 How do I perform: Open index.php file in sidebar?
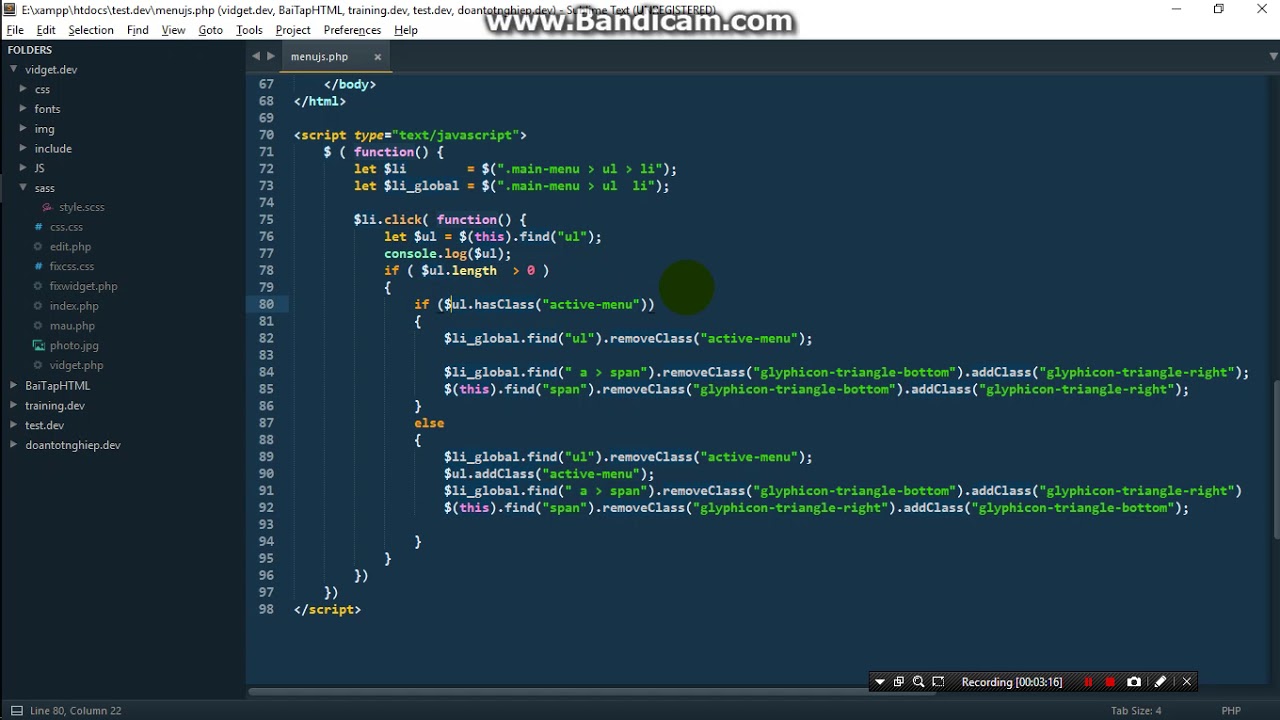point(74,306)
